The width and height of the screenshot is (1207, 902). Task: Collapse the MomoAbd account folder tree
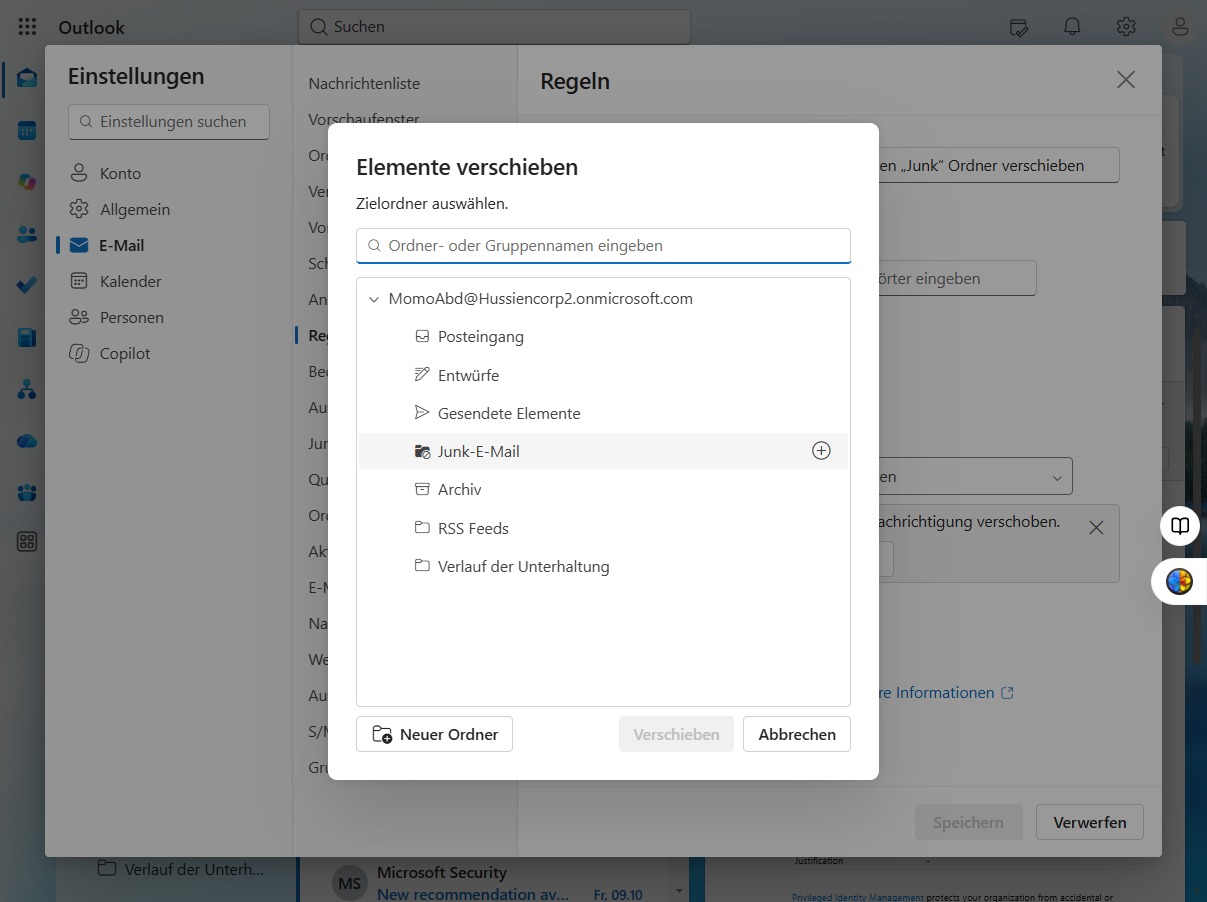tap(374, 299)
